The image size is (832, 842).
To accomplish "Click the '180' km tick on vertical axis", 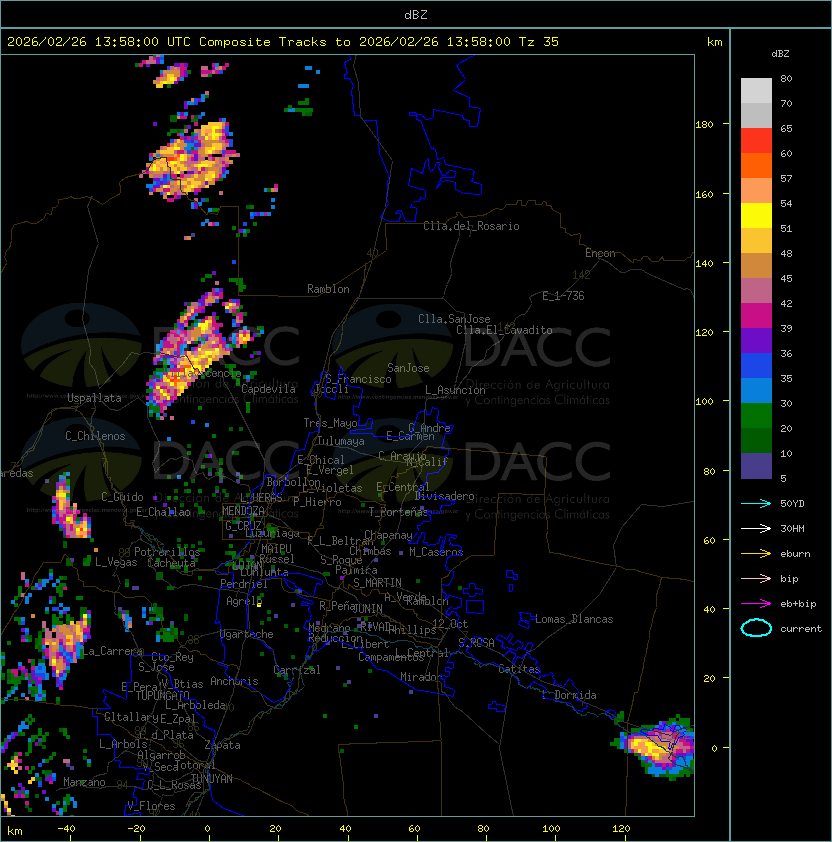I will pos(704,125).
